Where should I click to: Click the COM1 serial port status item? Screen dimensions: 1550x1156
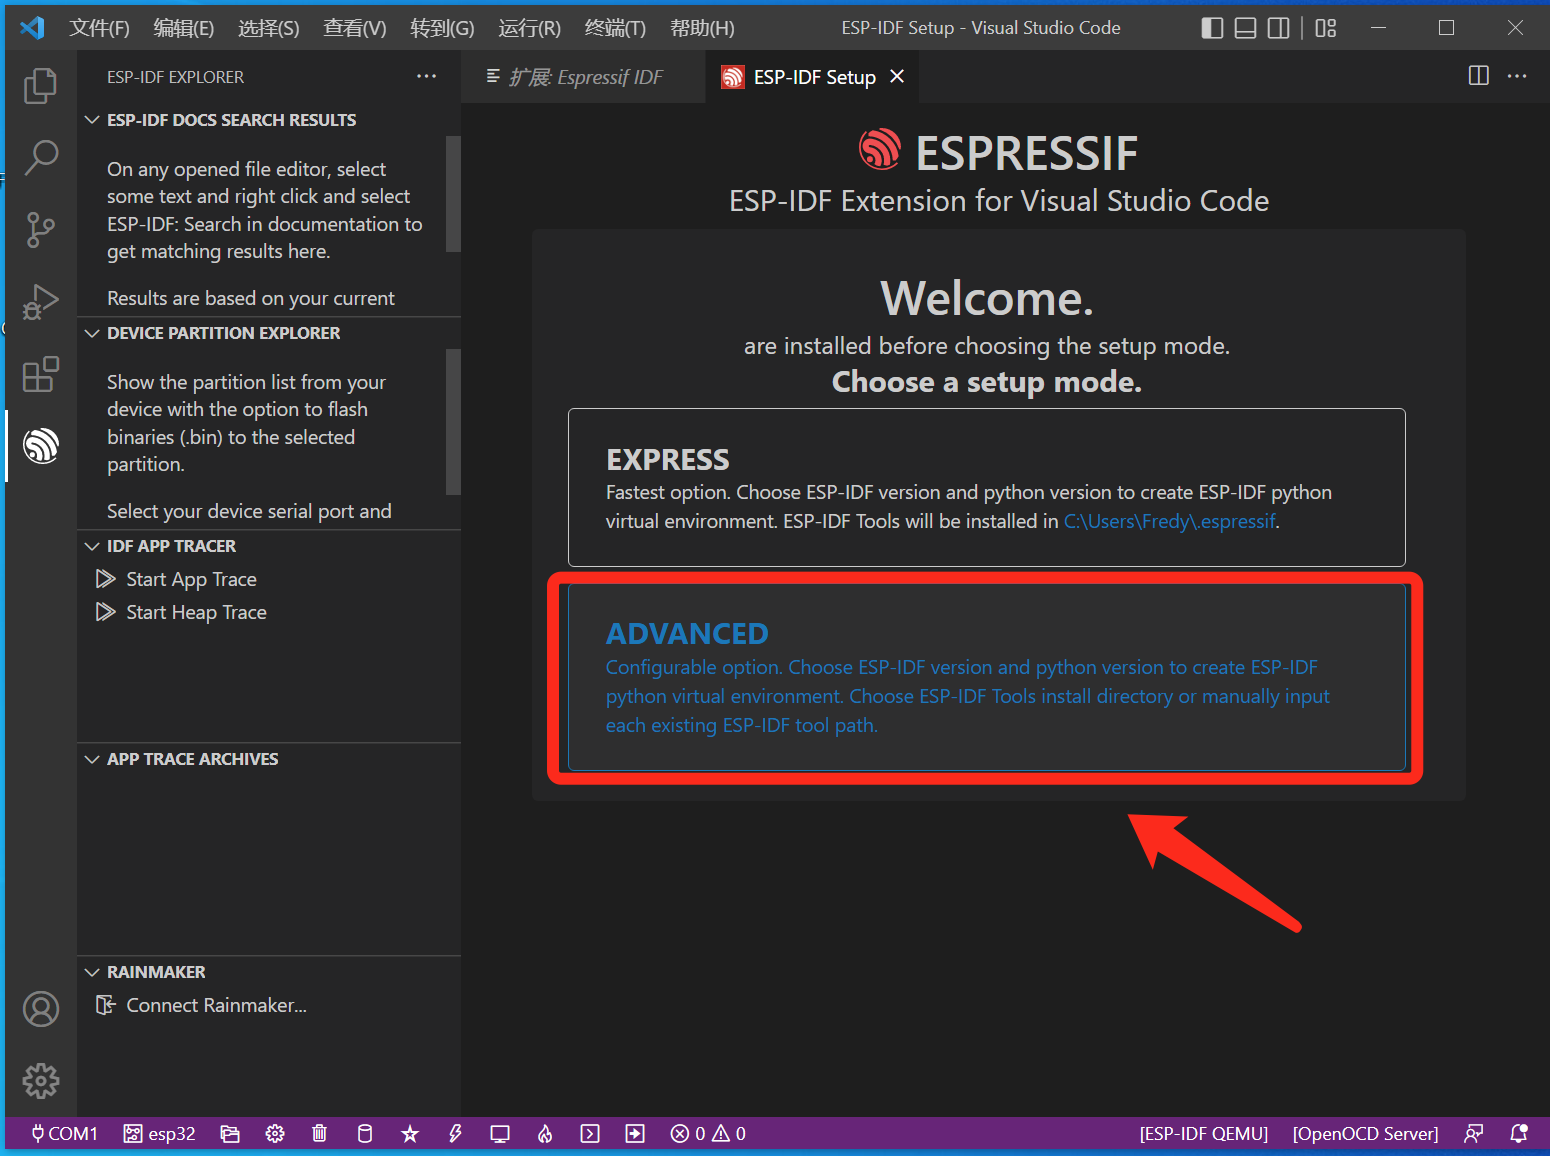[65, 1133]
